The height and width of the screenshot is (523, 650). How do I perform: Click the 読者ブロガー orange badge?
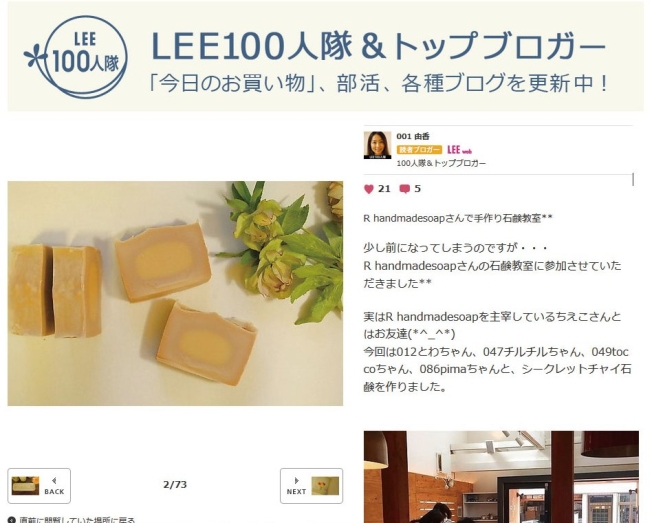[x=419, y=150]
